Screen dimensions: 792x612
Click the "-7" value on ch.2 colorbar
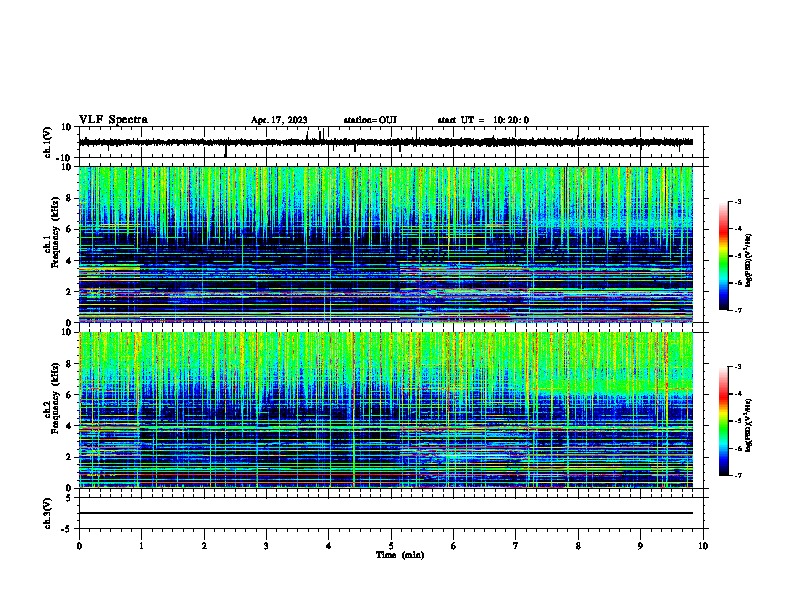click(737, 476)
